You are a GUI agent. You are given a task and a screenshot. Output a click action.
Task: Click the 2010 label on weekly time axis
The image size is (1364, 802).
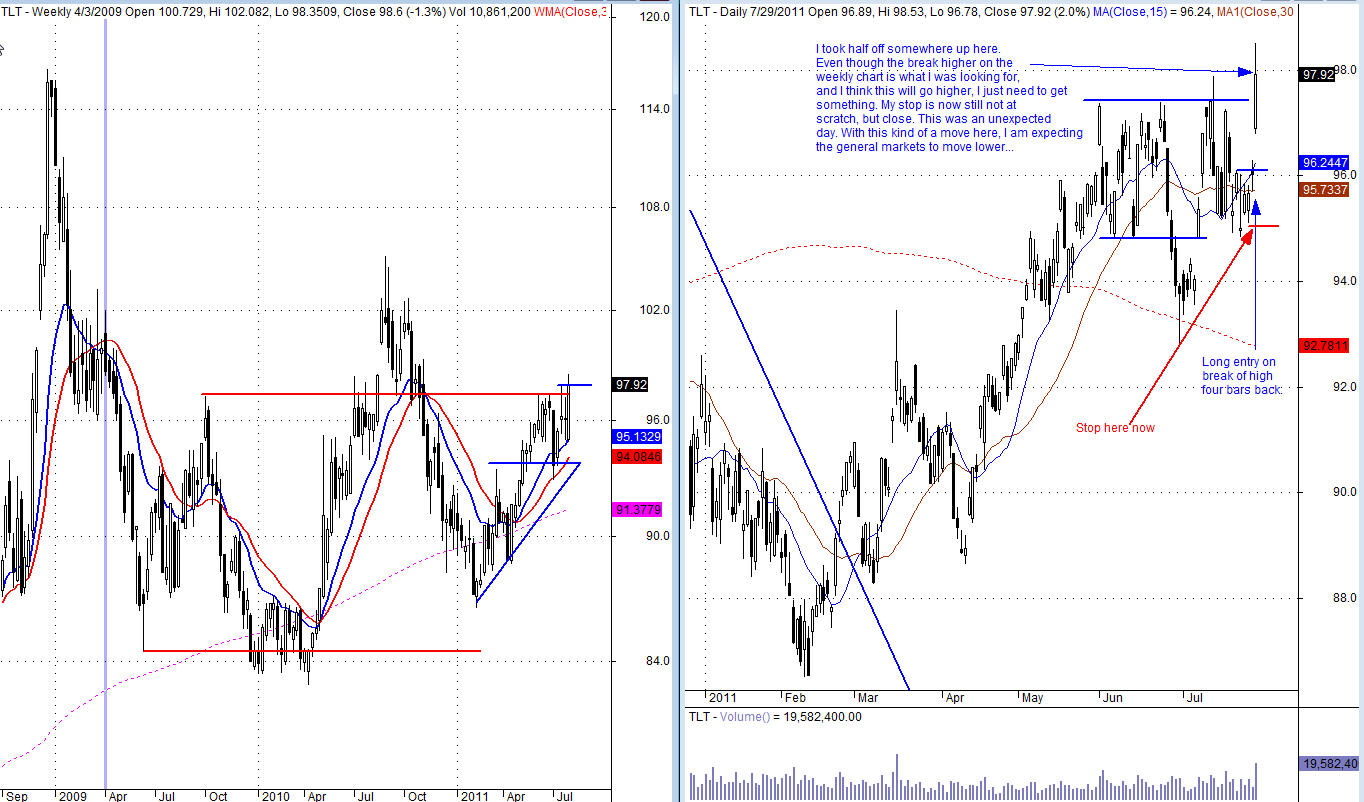click(x=276, y=796)
